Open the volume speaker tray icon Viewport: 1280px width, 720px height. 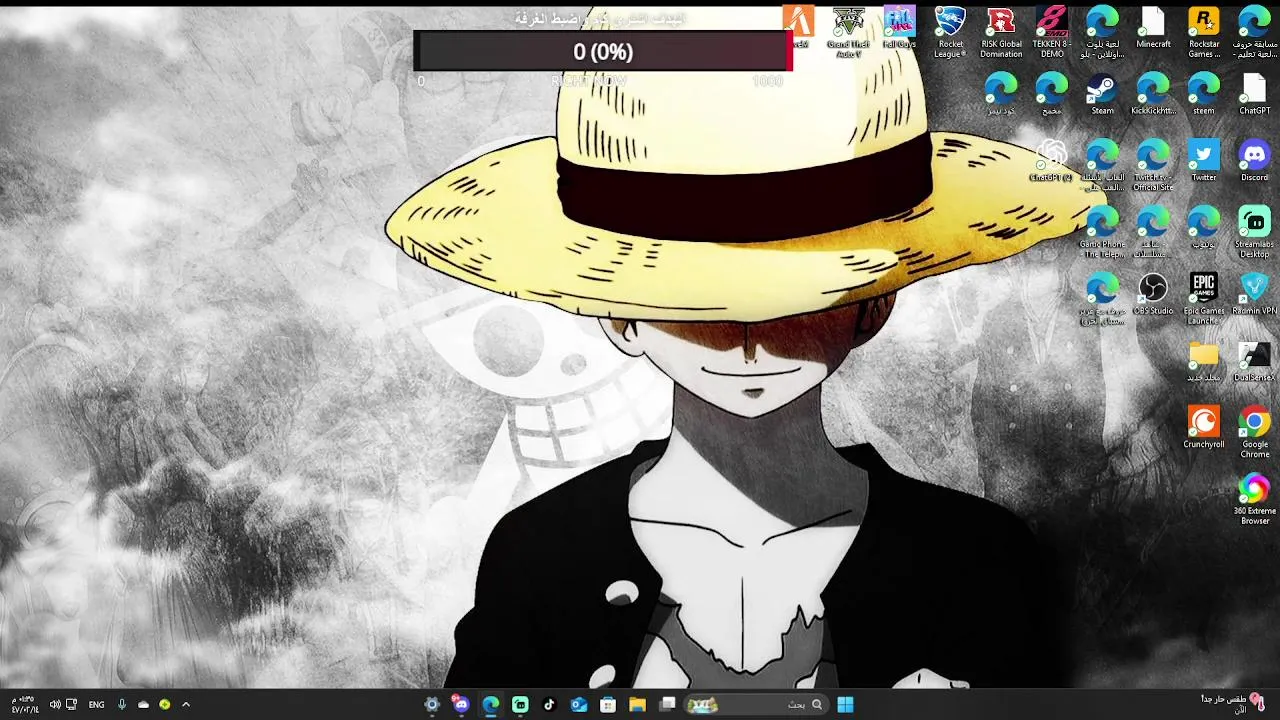point(54,704)
